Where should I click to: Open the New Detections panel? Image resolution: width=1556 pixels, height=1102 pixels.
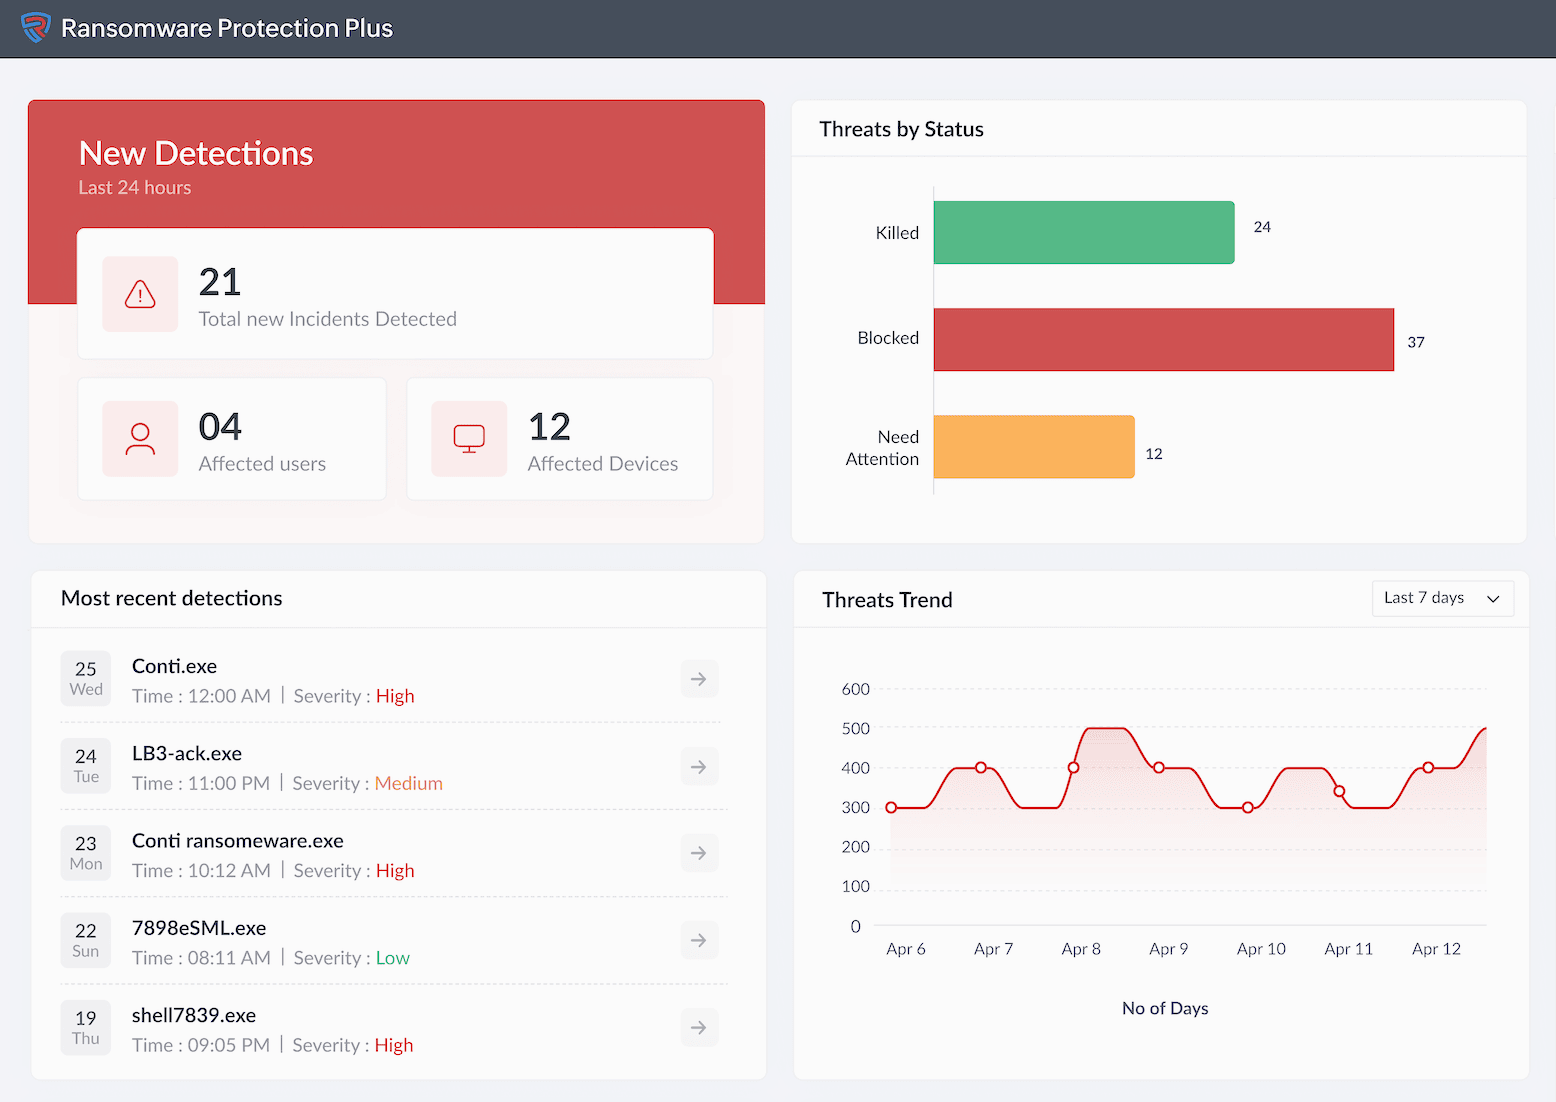pyautogui.click(x=196, y=153)
